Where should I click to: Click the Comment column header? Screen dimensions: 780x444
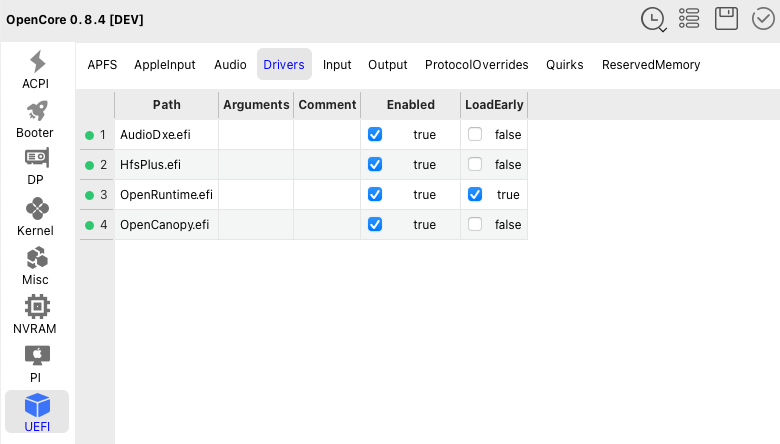pos(327,105)
